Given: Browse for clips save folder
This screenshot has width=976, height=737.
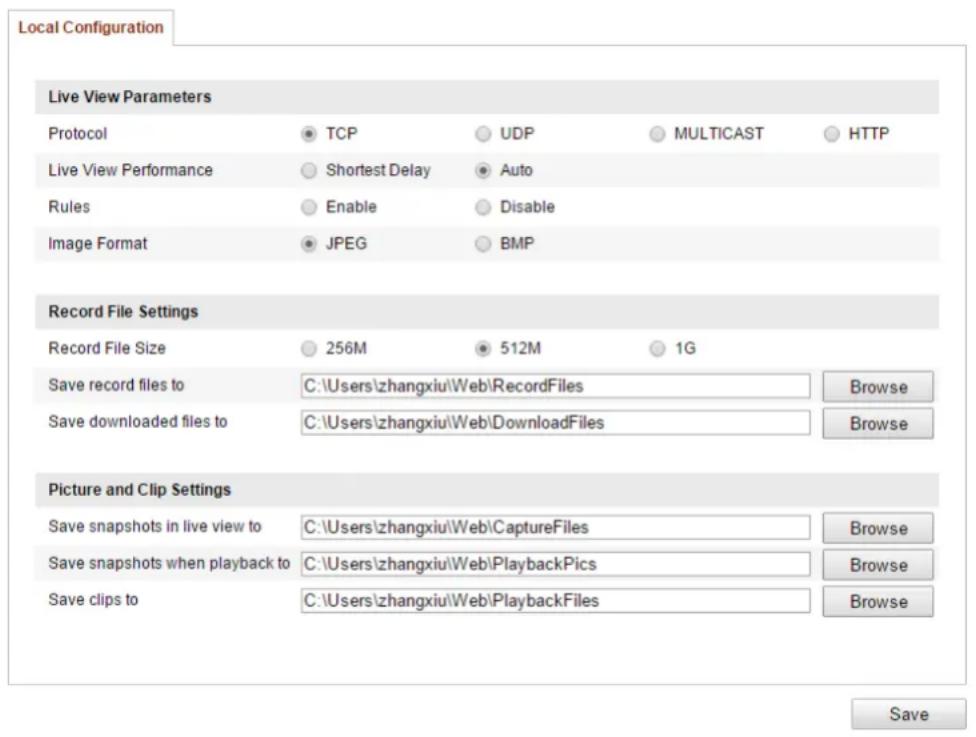Looking at the screenshot, I should point(878,601).
